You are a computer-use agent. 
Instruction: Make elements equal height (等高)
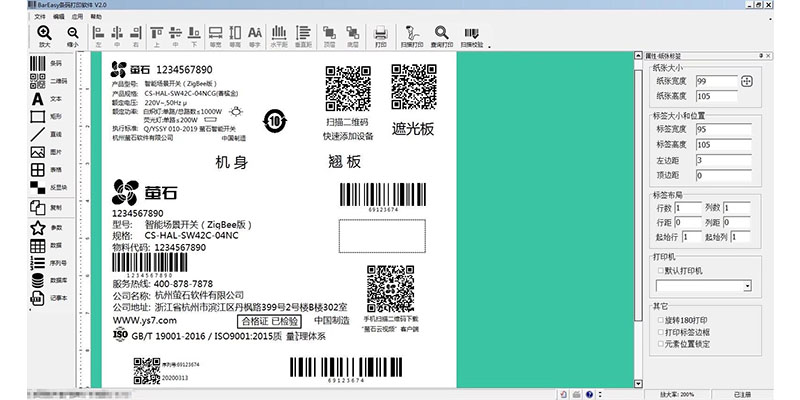(x=235, y=36)
